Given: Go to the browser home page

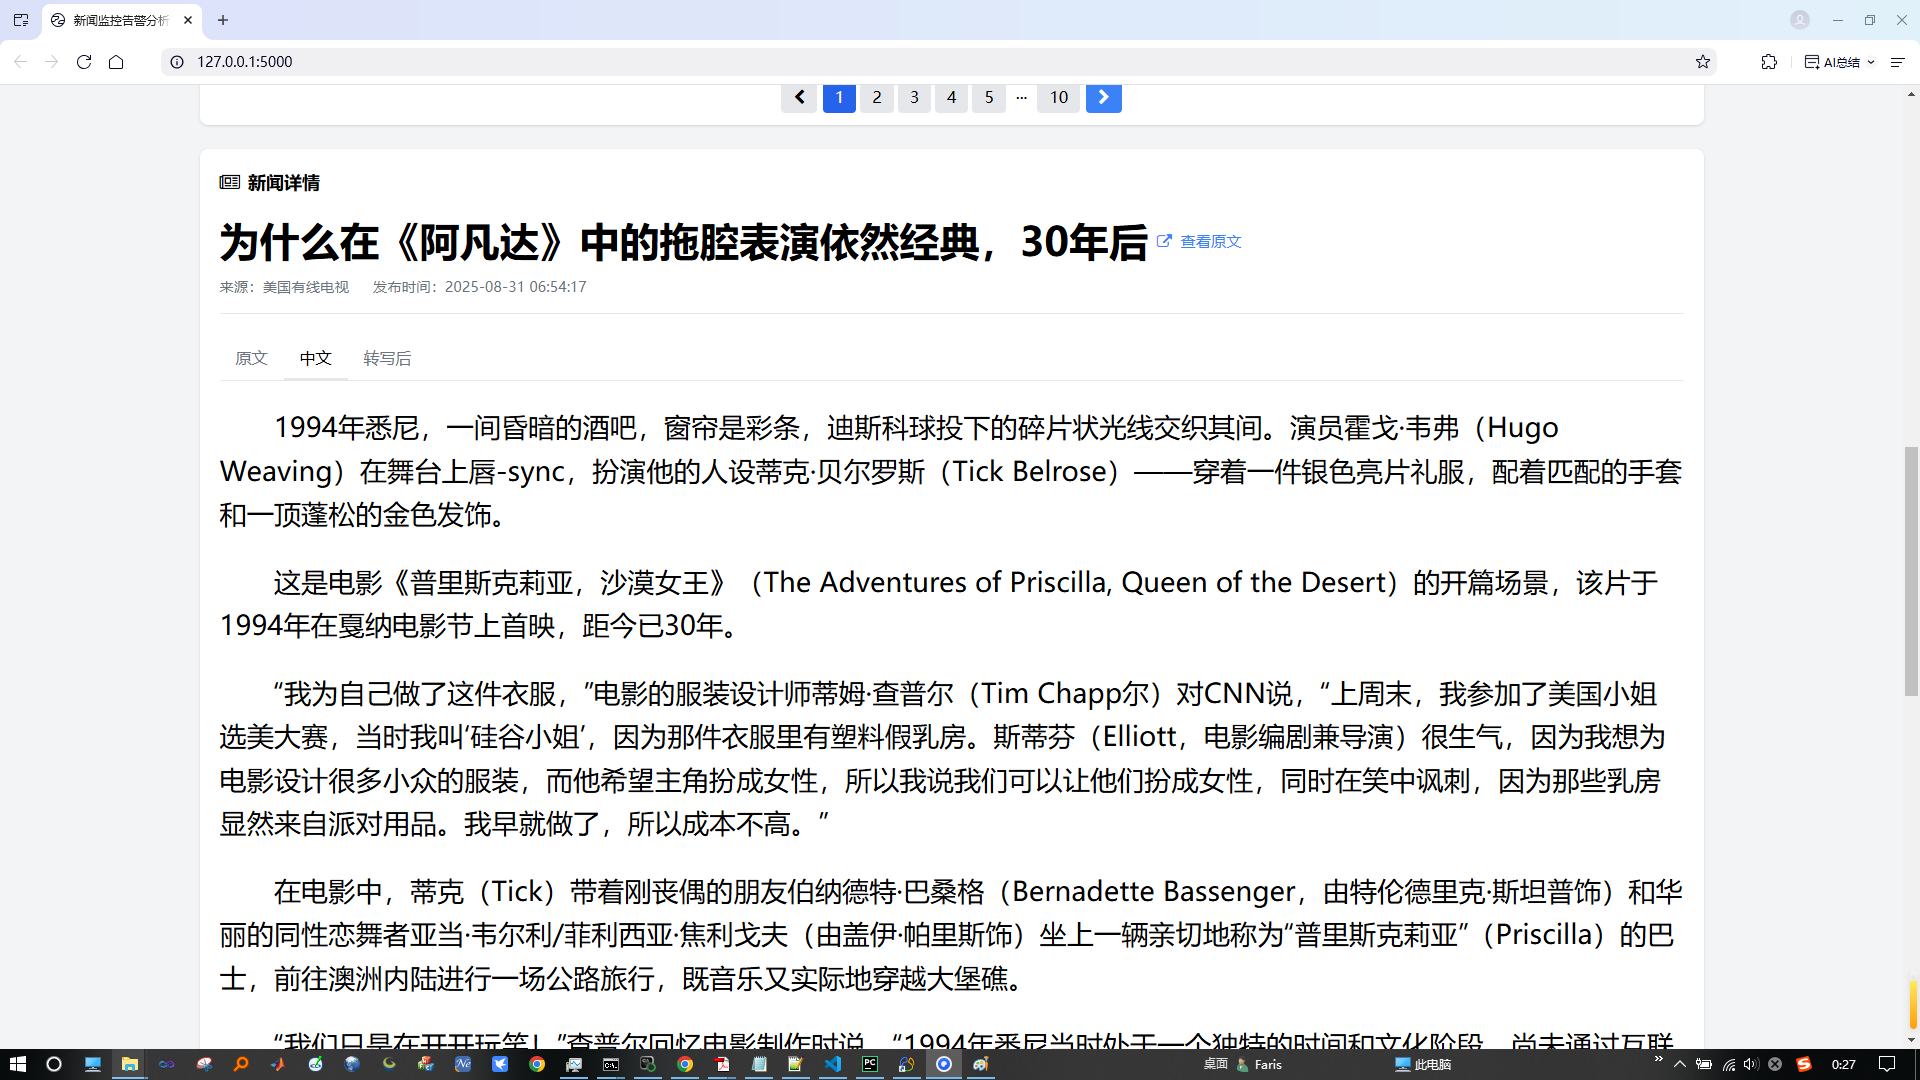Looking at the screenshot, I should [x=116, y=62].
